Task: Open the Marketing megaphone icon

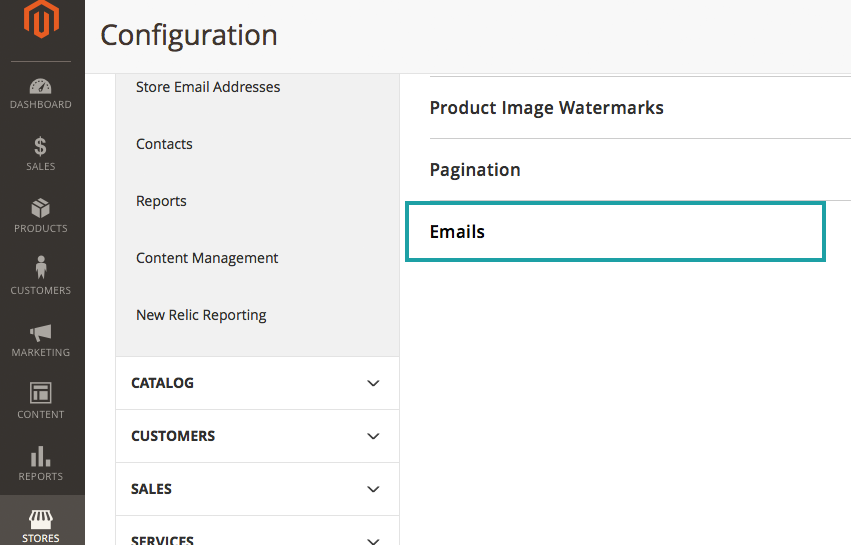Action: (41, 332)
